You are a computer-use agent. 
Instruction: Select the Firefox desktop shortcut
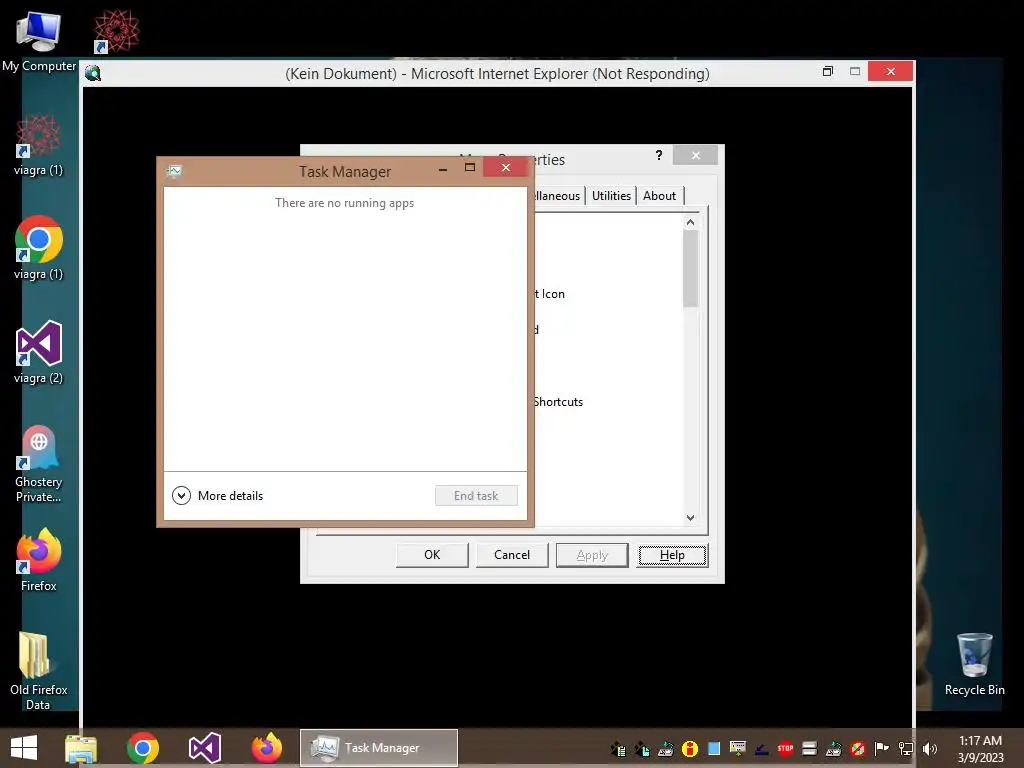click(39, 560)
